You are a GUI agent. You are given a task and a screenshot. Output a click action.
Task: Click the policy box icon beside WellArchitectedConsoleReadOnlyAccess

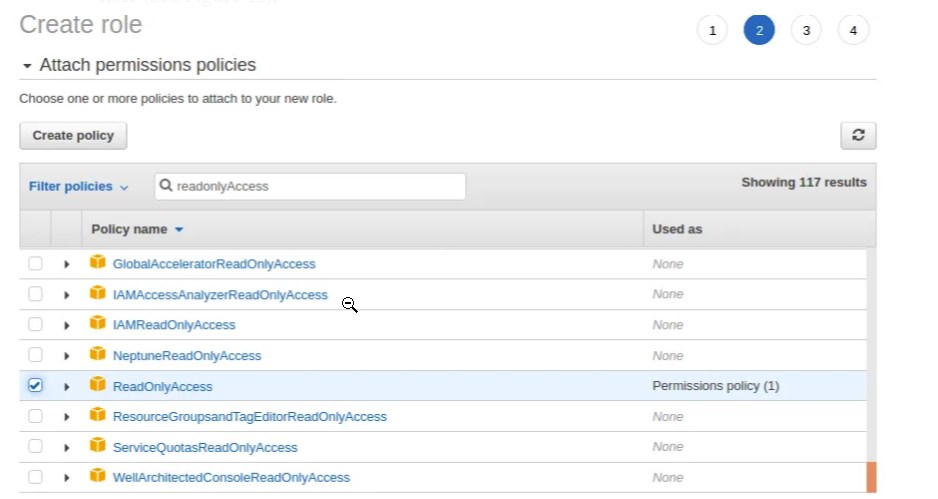[x=97, y=476]
